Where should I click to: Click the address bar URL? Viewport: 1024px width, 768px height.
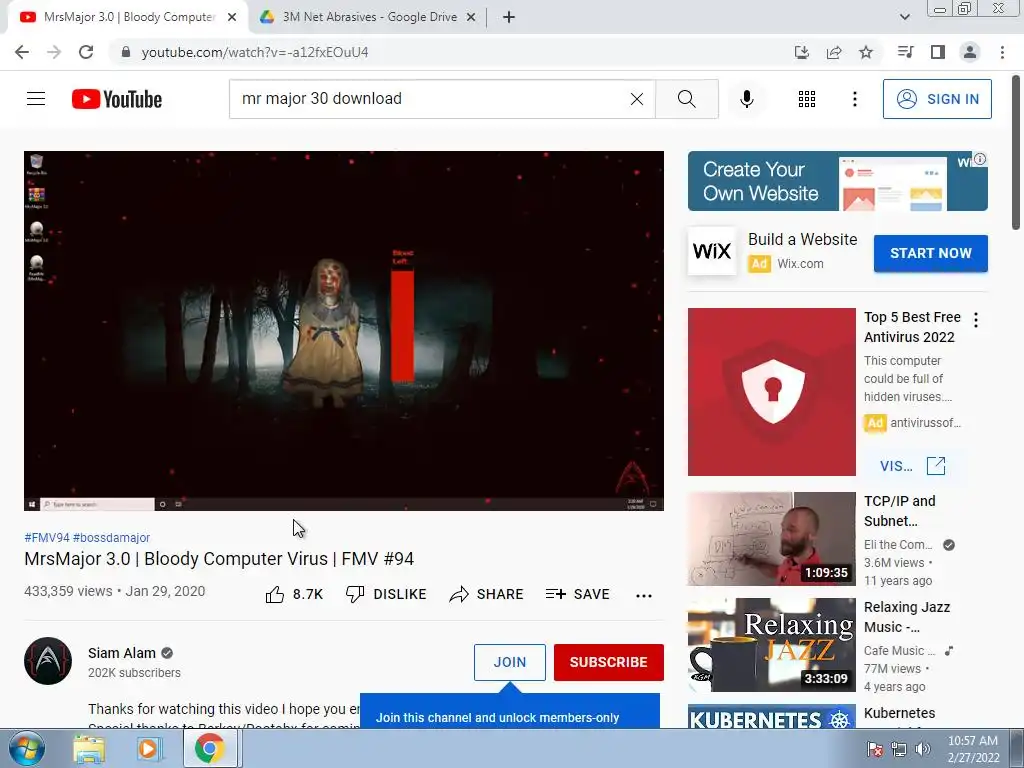[x=255, y=52]
